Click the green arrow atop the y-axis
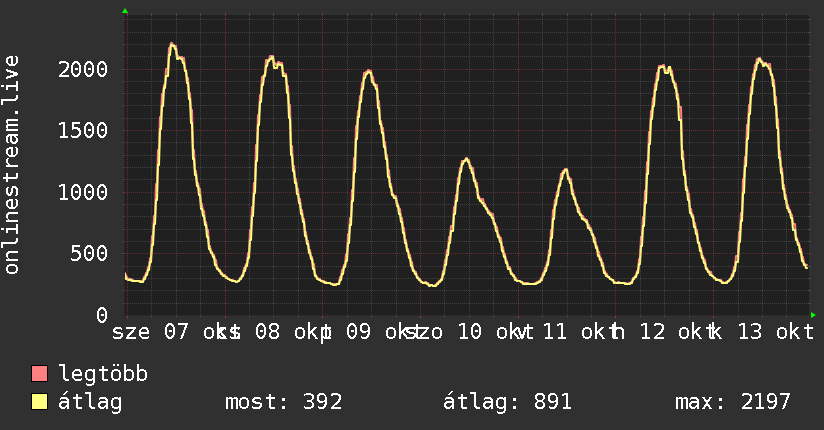 pyautogui.click(x=125, y=11)
